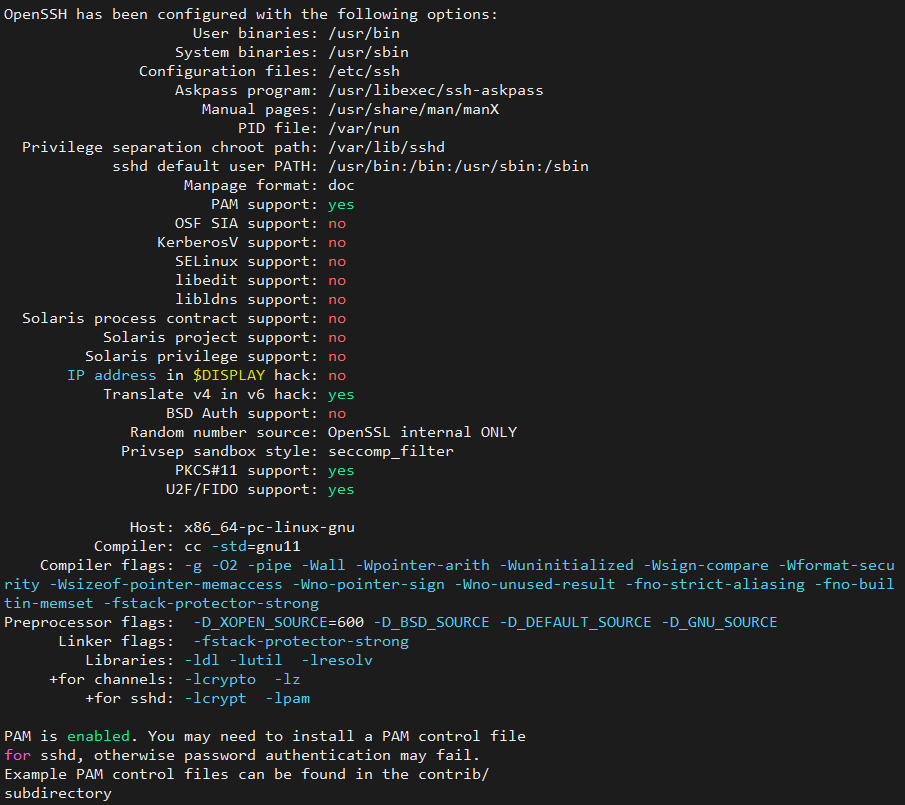The height and width of the screenshot is (805, 905).
Task: Click '/var/run' PID file path
Action: (x=364, y=128)
